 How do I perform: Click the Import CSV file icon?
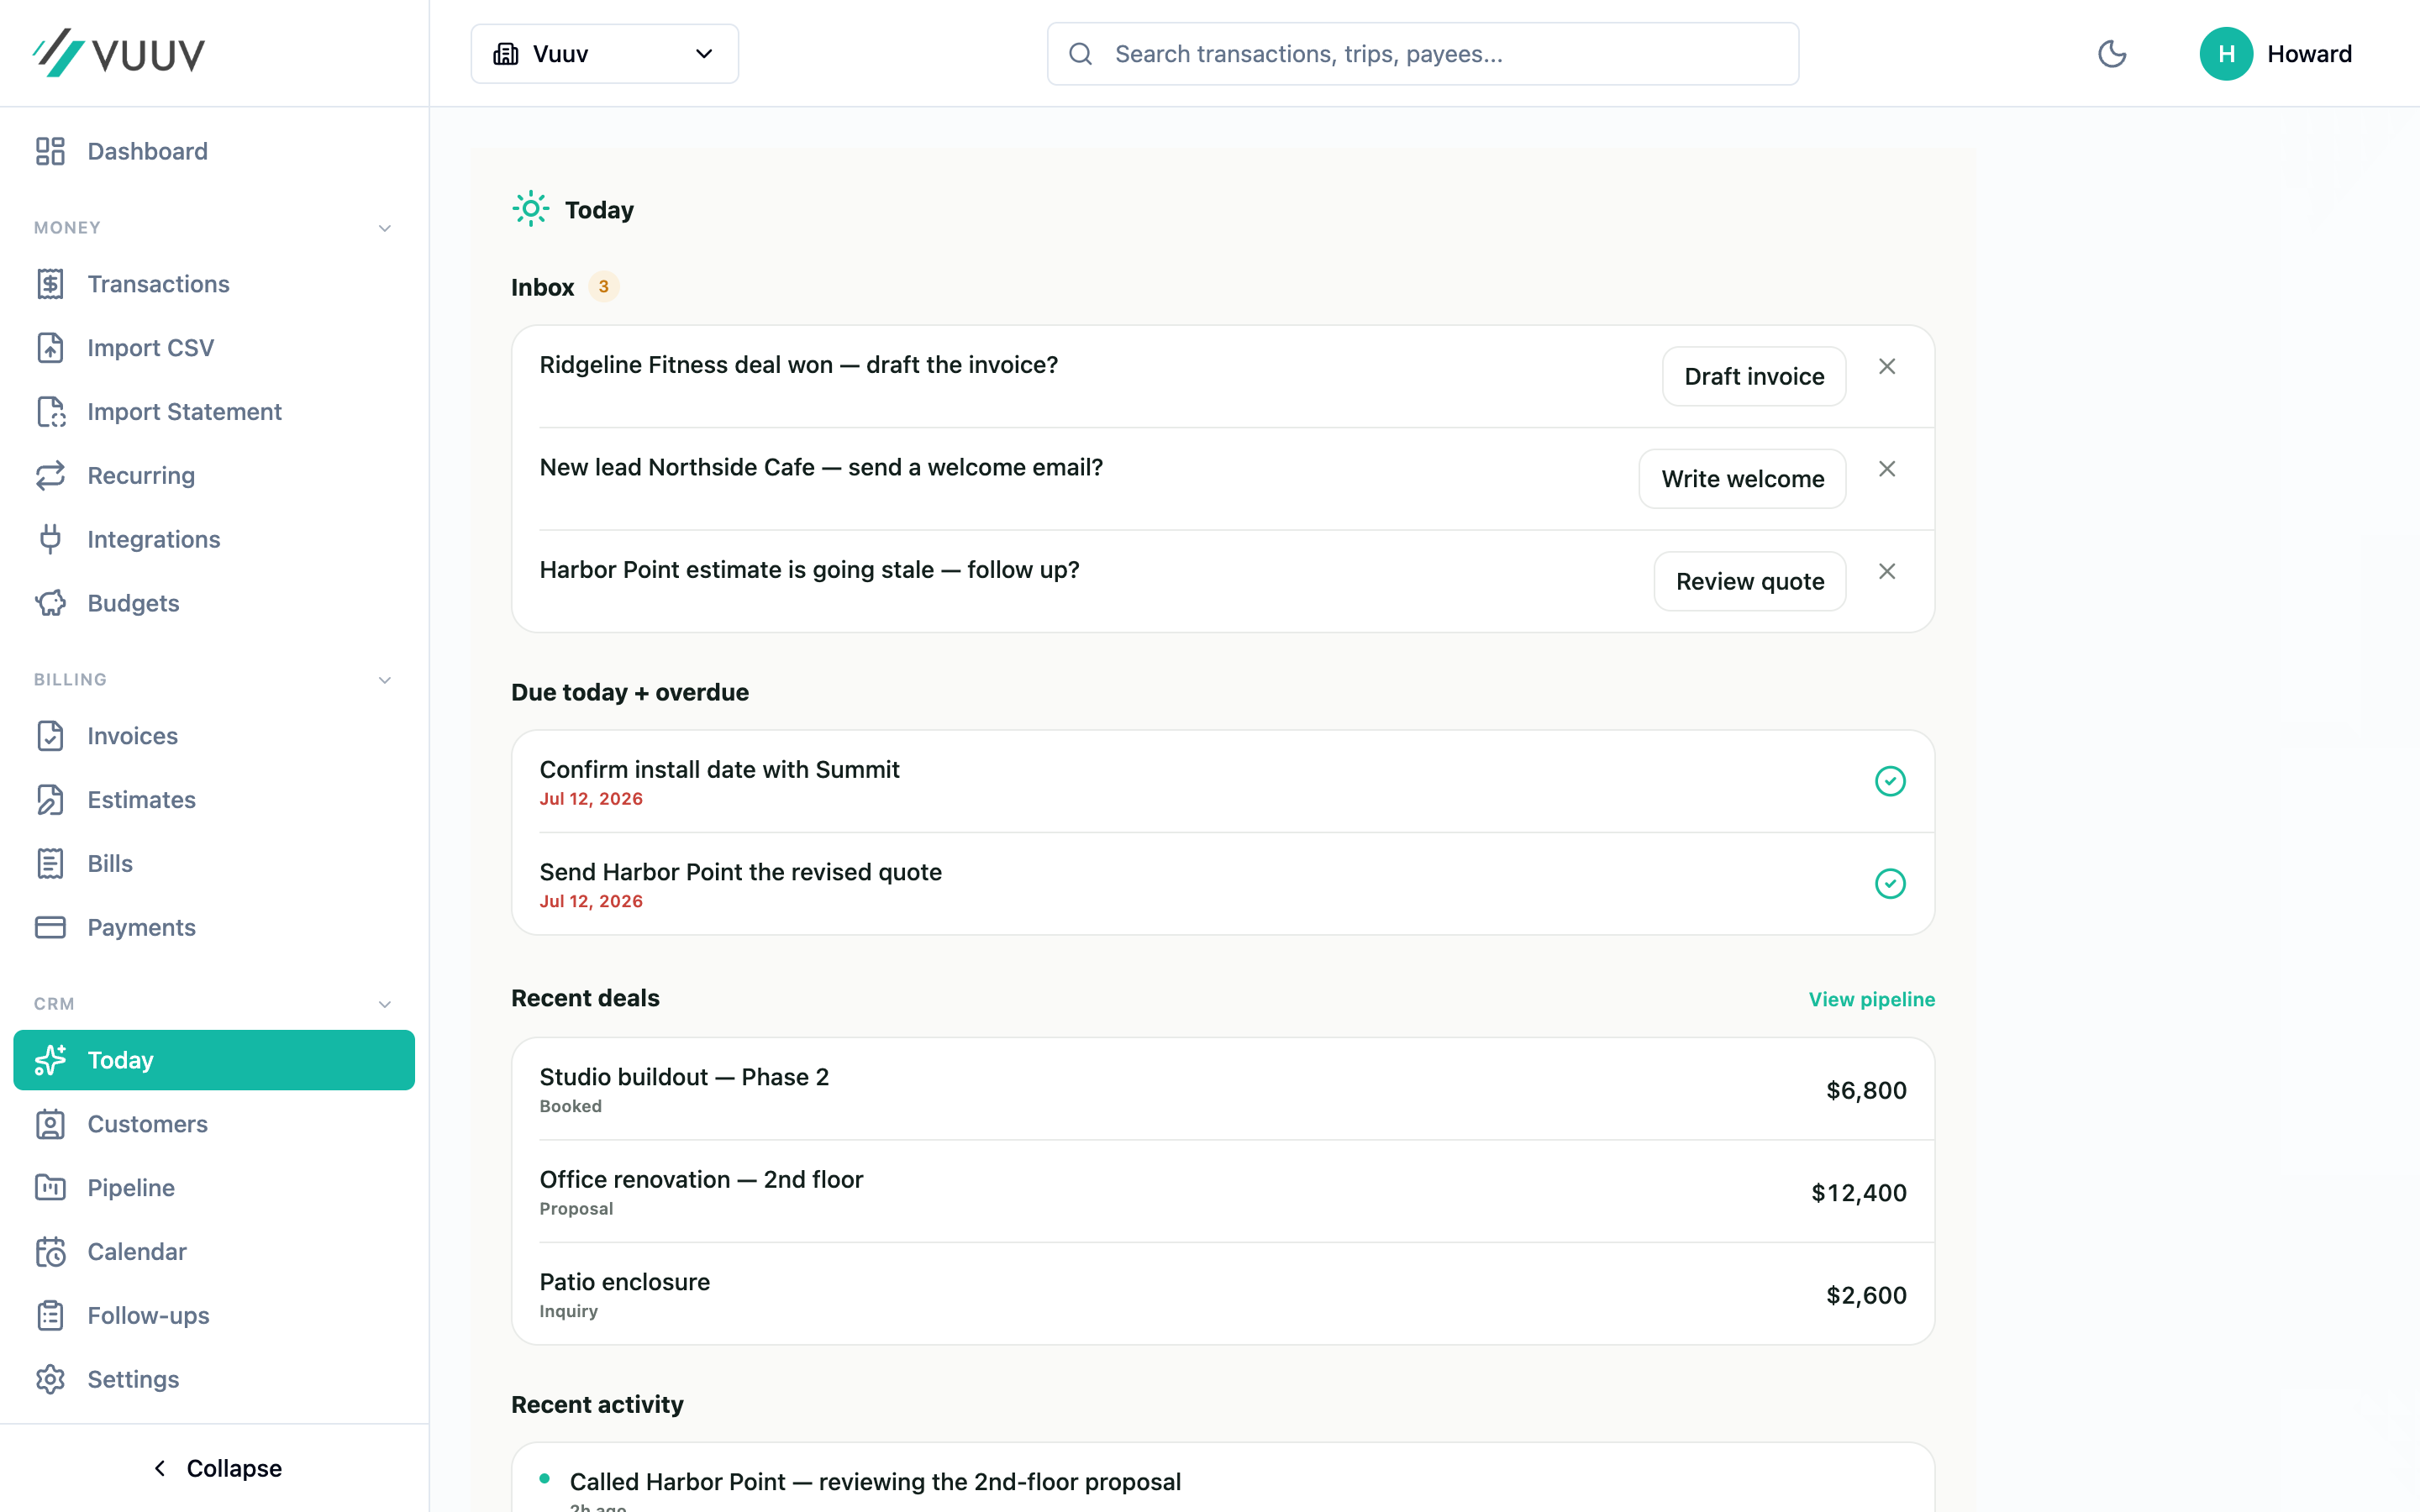pyautogui.click(x=50, y=348)
